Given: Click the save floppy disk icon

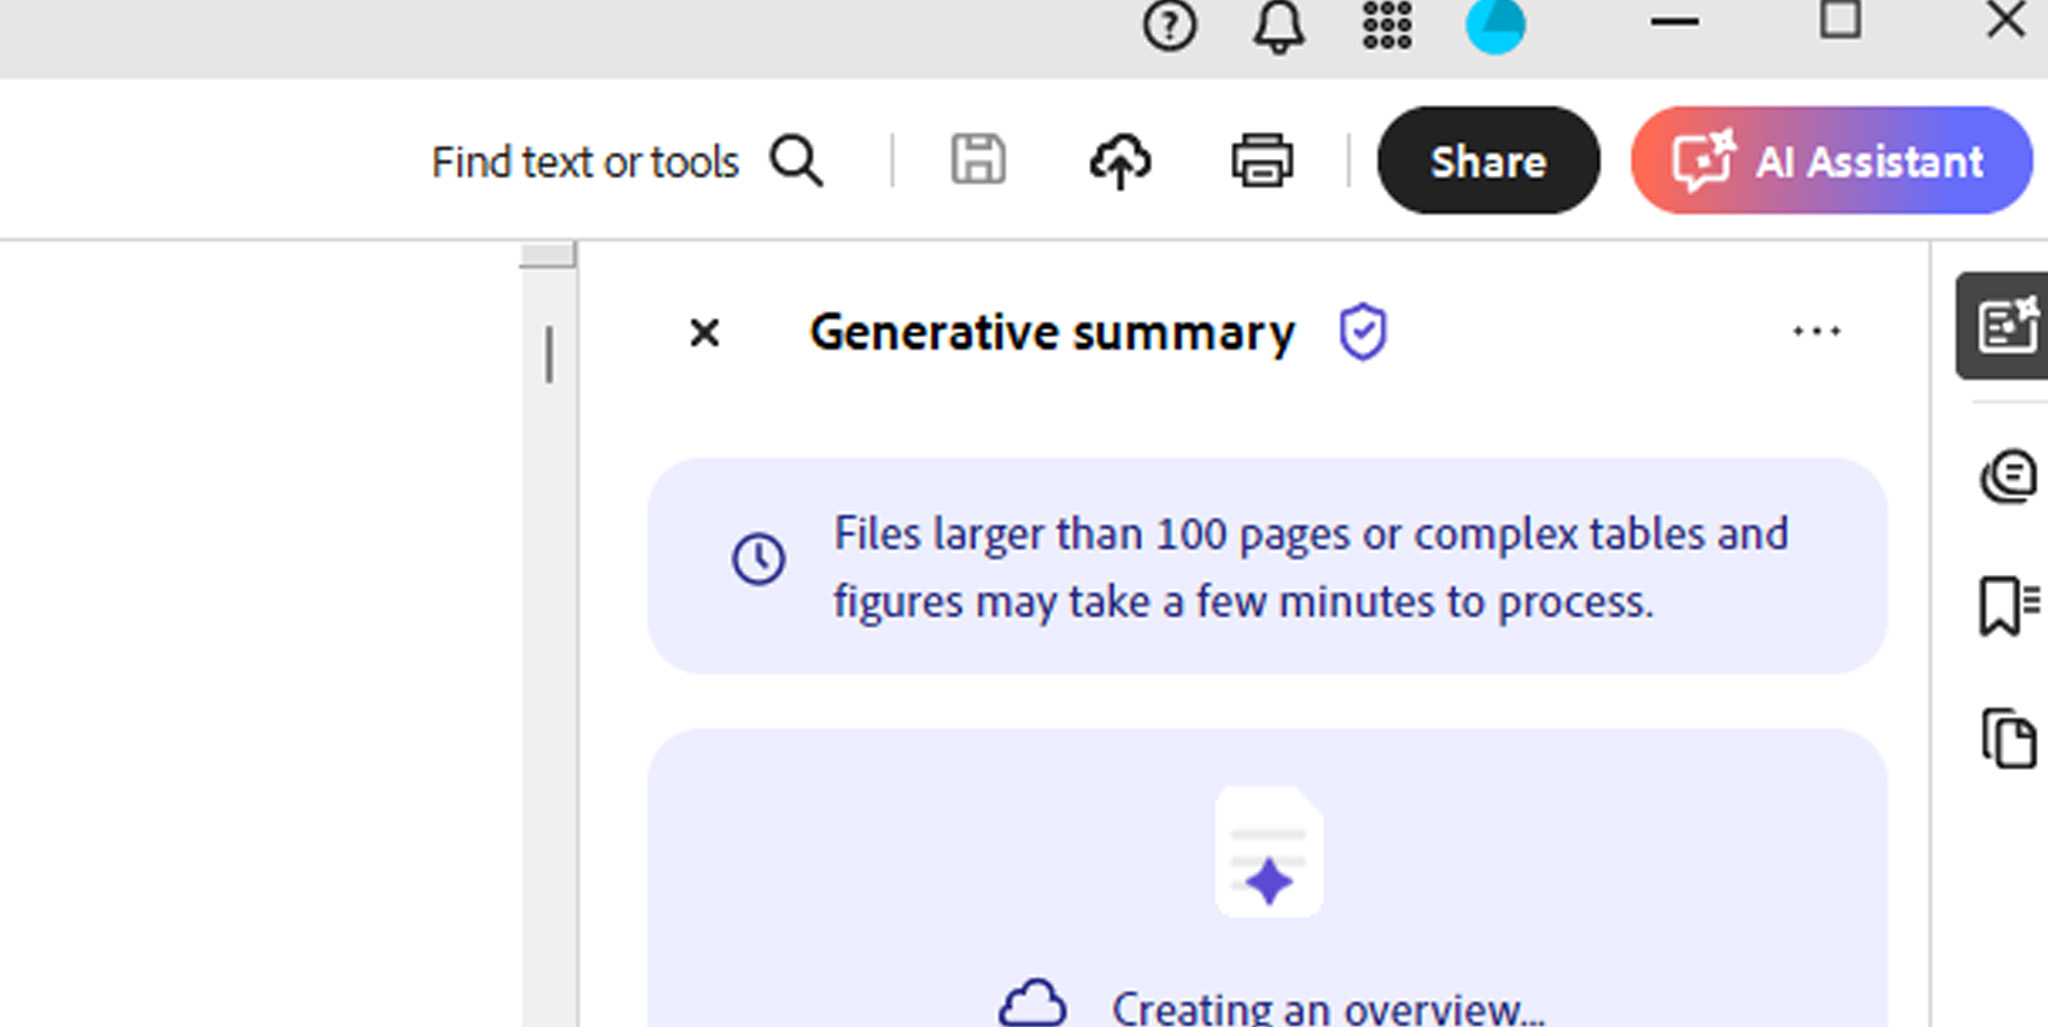Looking at the screenshot, I should tap(978, 159).
